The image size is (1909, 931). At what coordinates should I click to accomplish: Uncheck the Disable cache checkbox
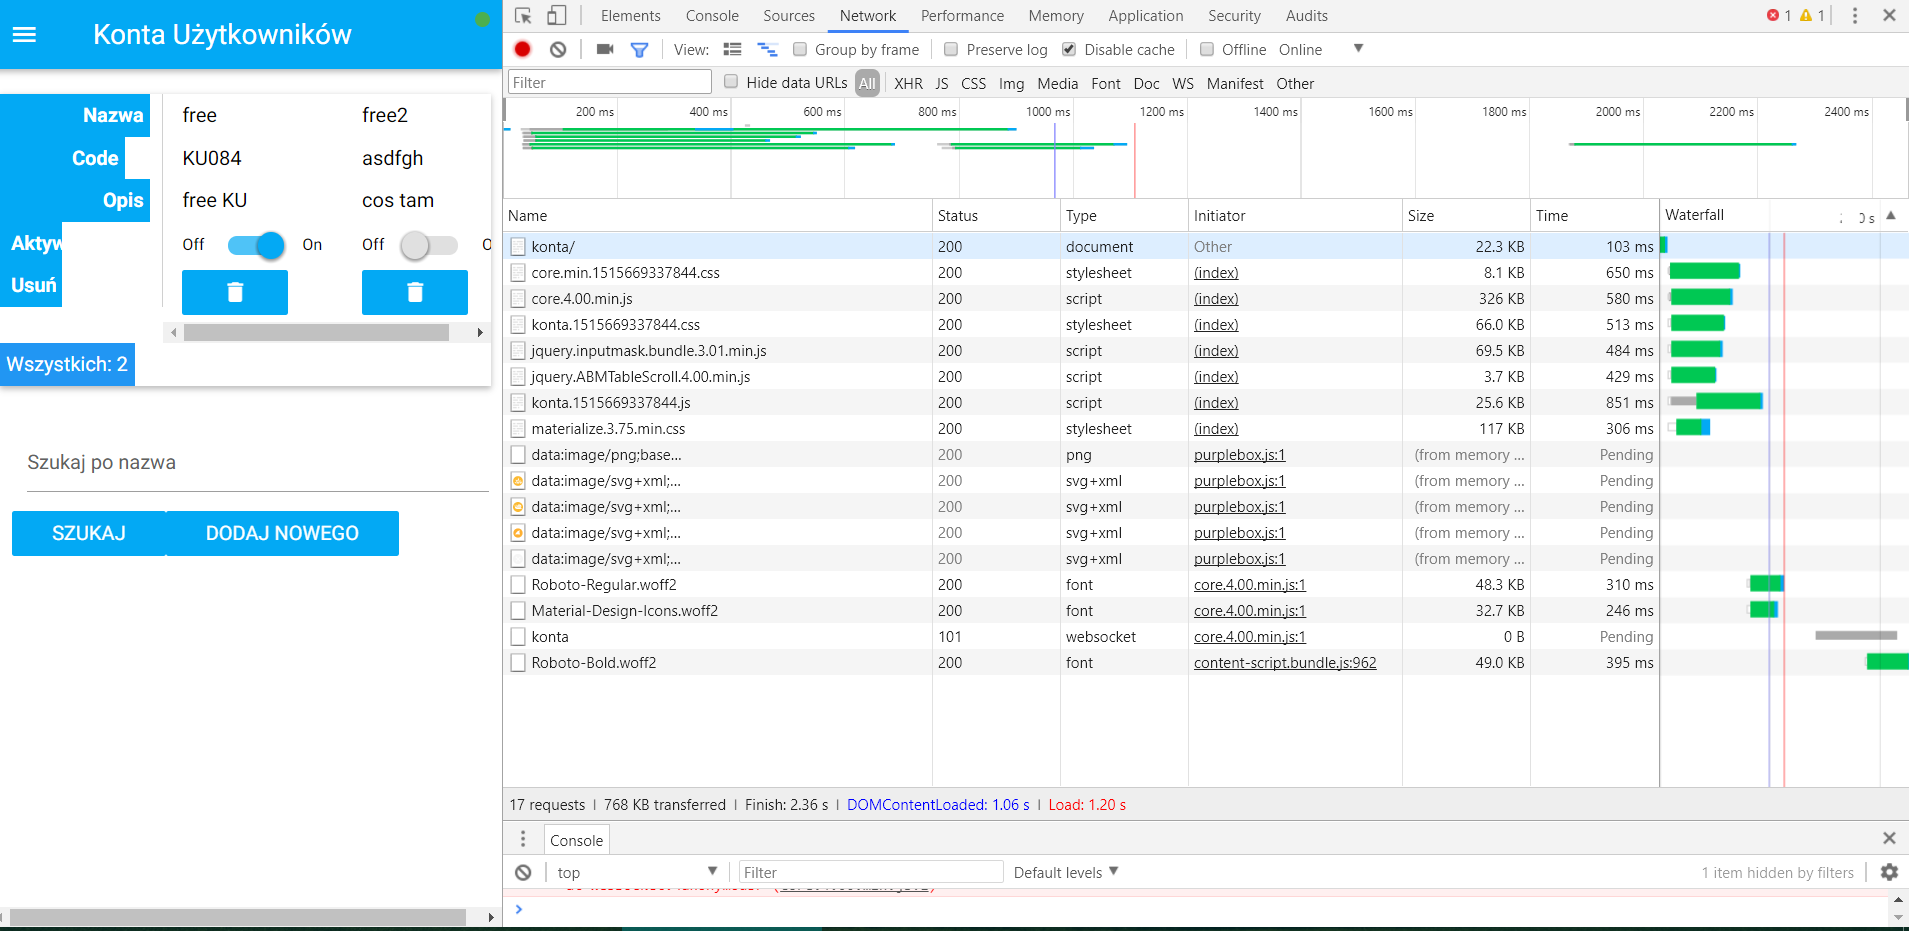pos(1069,49)
